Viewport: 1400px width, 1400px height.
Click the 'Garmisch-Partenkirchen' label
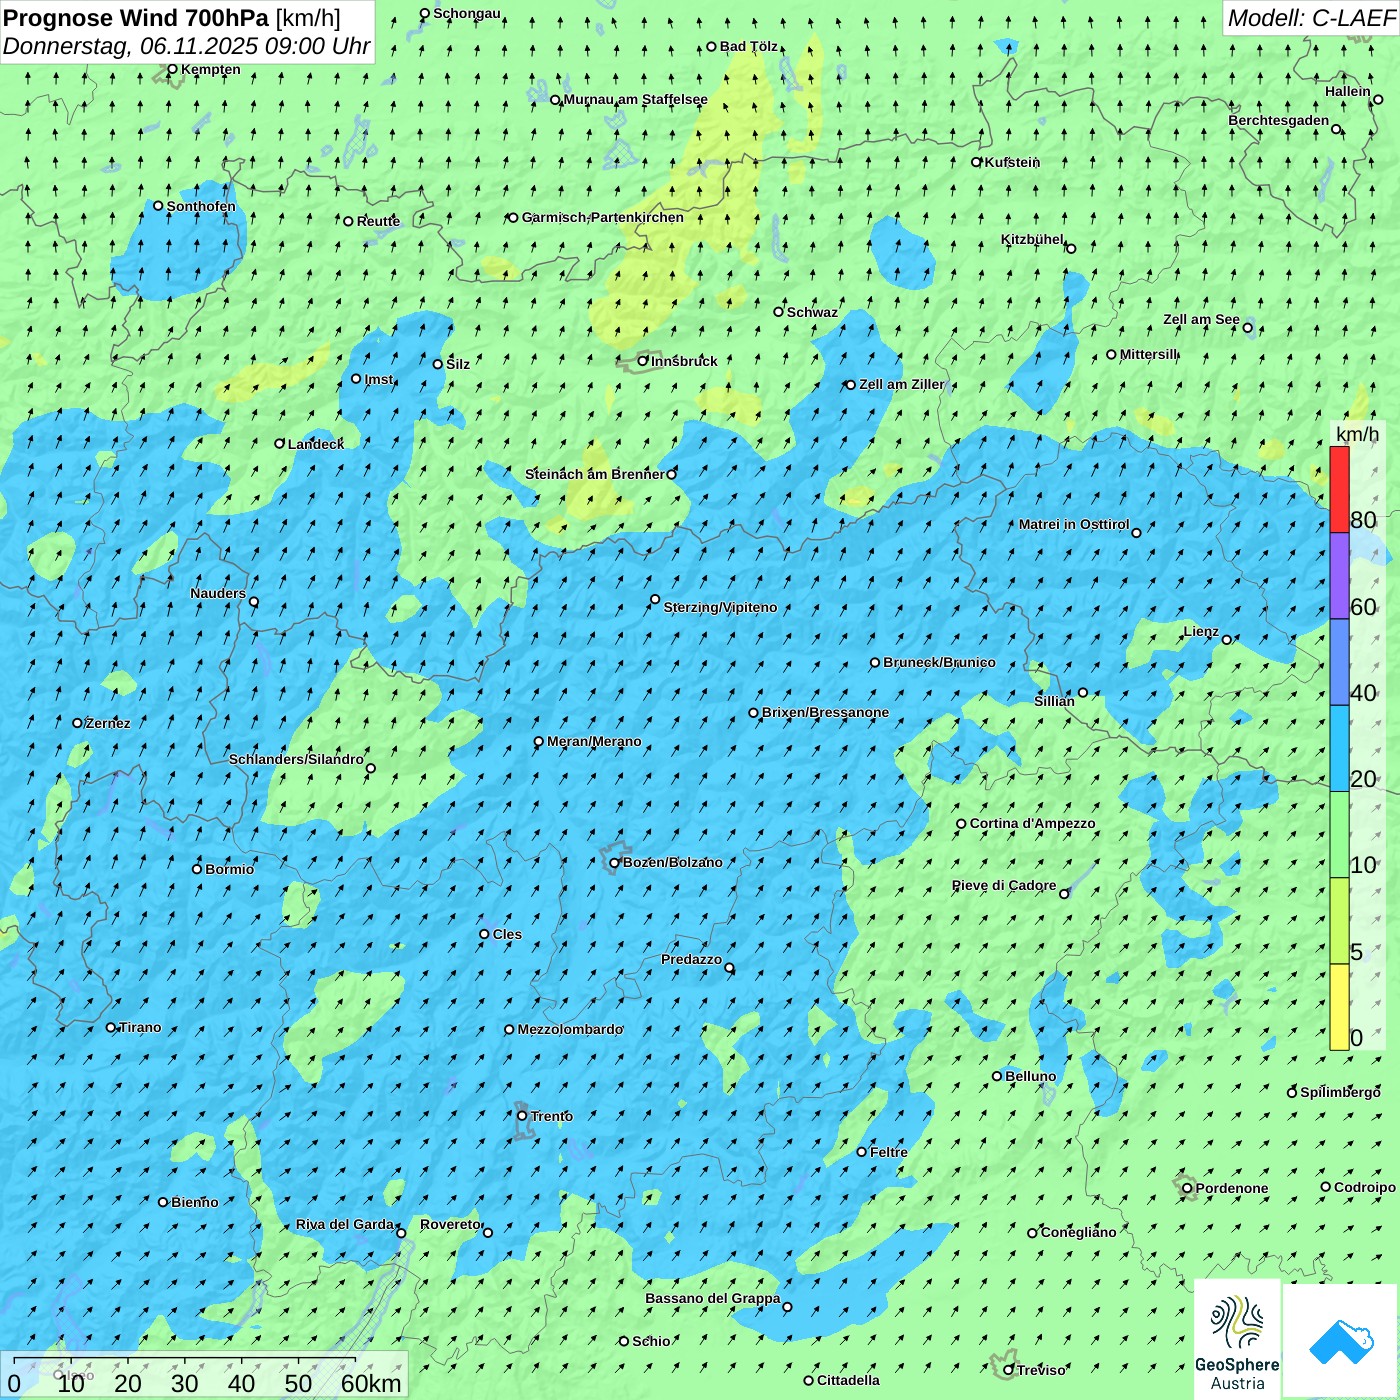(x=603, y=217)
